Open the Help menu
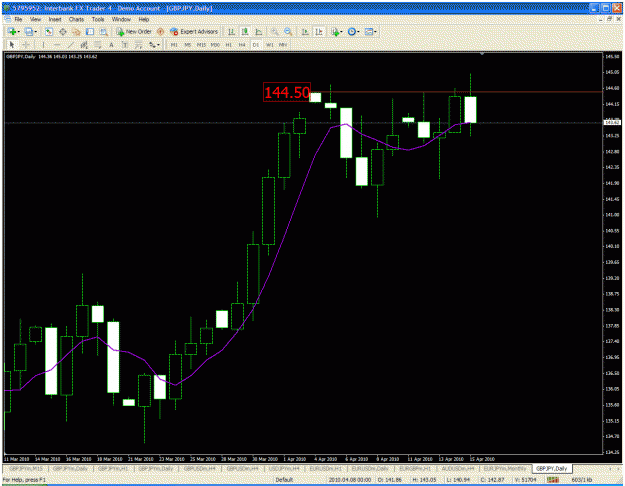The height and width of the screenshot is (486, 625). point(144,19)
